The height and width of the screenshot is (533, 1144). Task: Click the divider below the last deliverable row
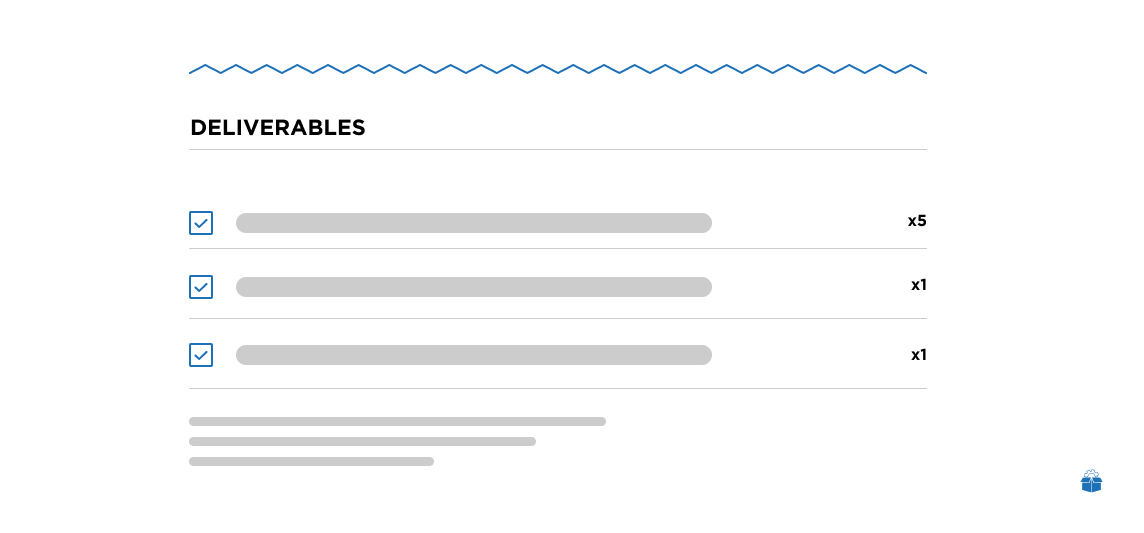(x=558, y=389)
